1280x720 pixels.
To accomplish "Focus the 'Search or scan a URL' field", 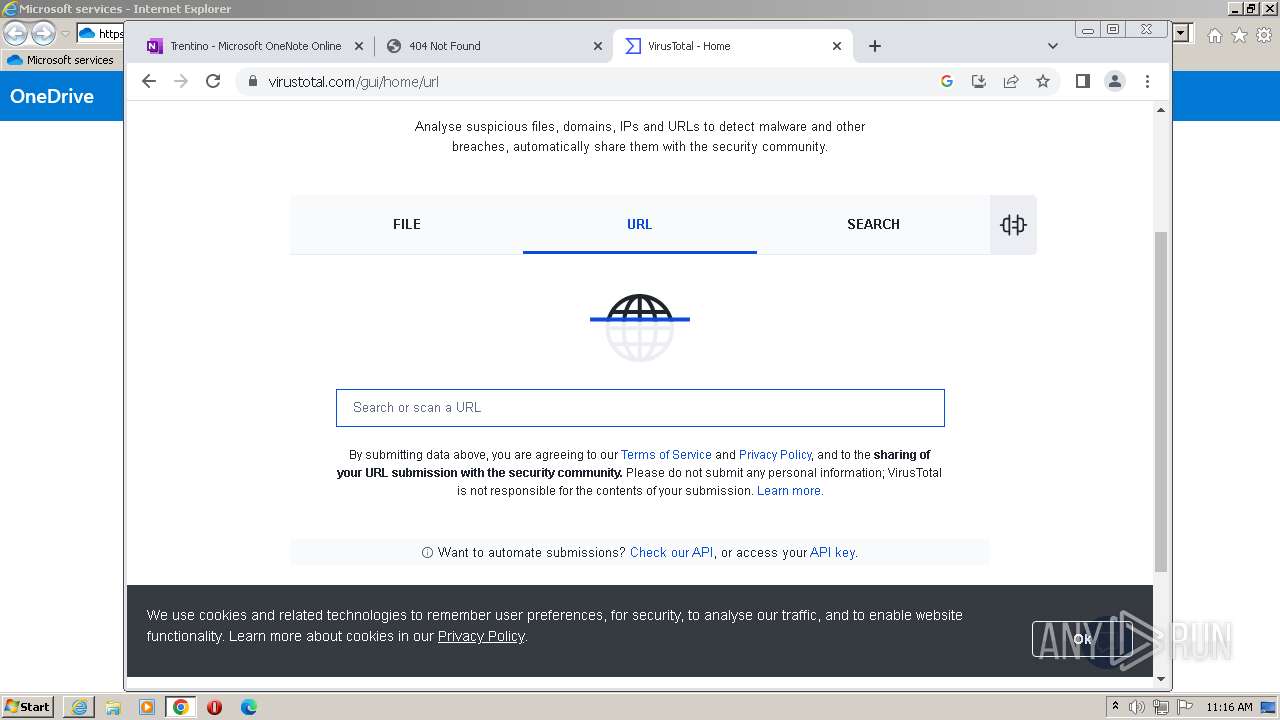I will click(640, 408).
